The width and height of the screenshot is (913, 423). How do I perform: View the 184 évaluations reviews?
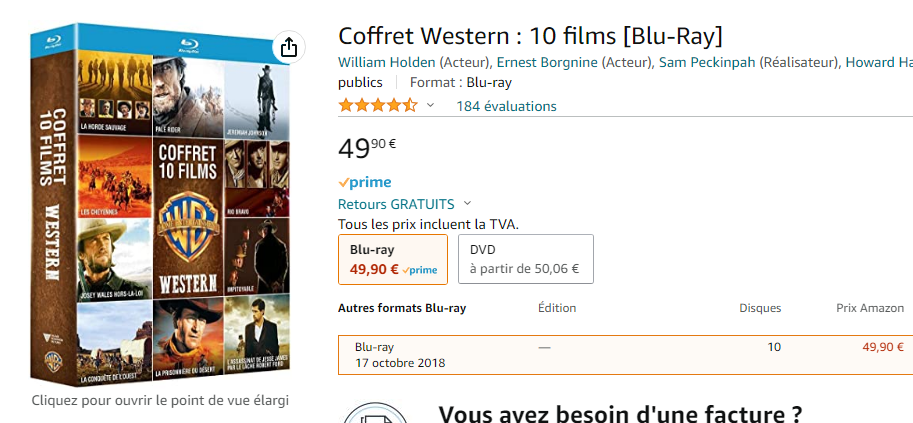click(x=506, y=106)
